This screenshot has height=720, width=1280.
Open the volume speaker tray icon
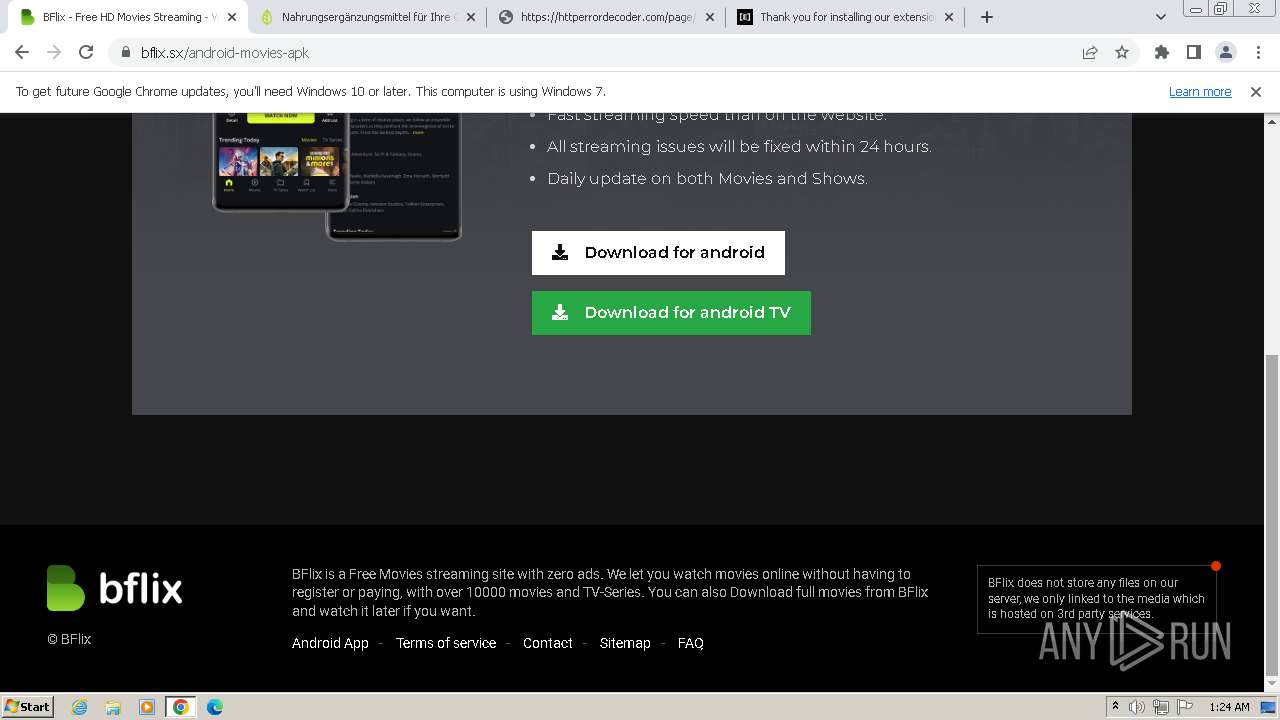click(1137, 707)
